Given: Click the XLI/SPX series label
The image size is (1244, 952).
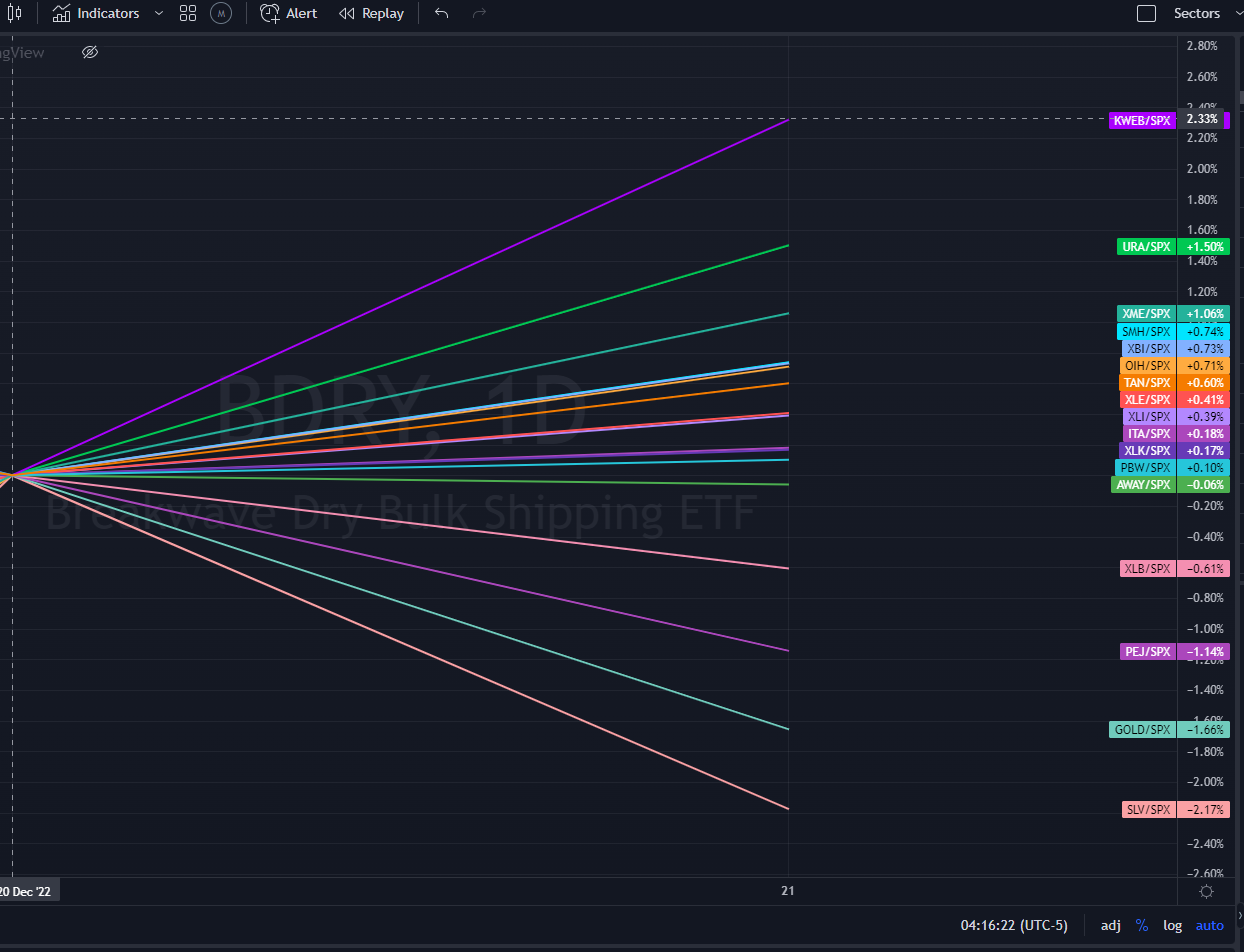Looking at the screenshot, I should click(x=1147, y=416).
